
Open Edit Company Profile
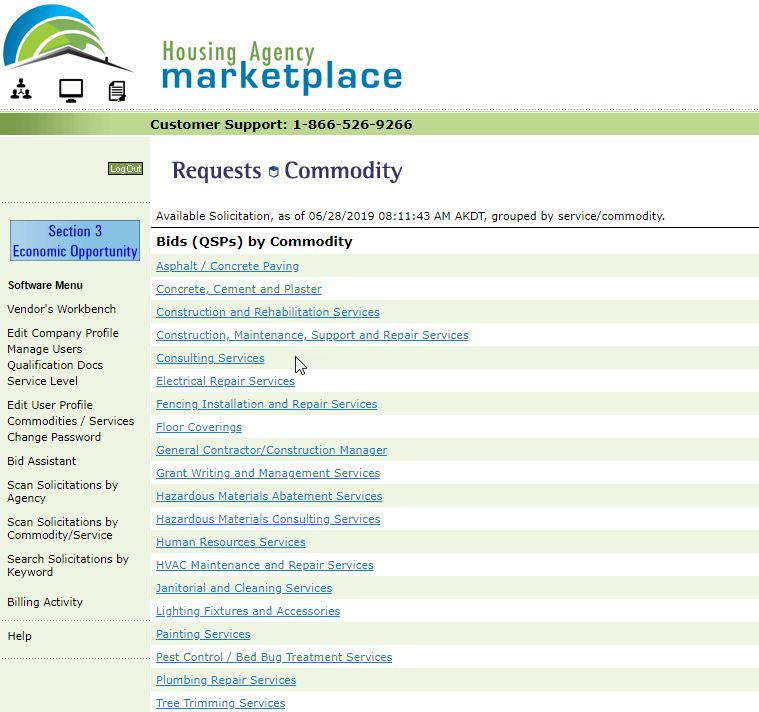(63, 333)
